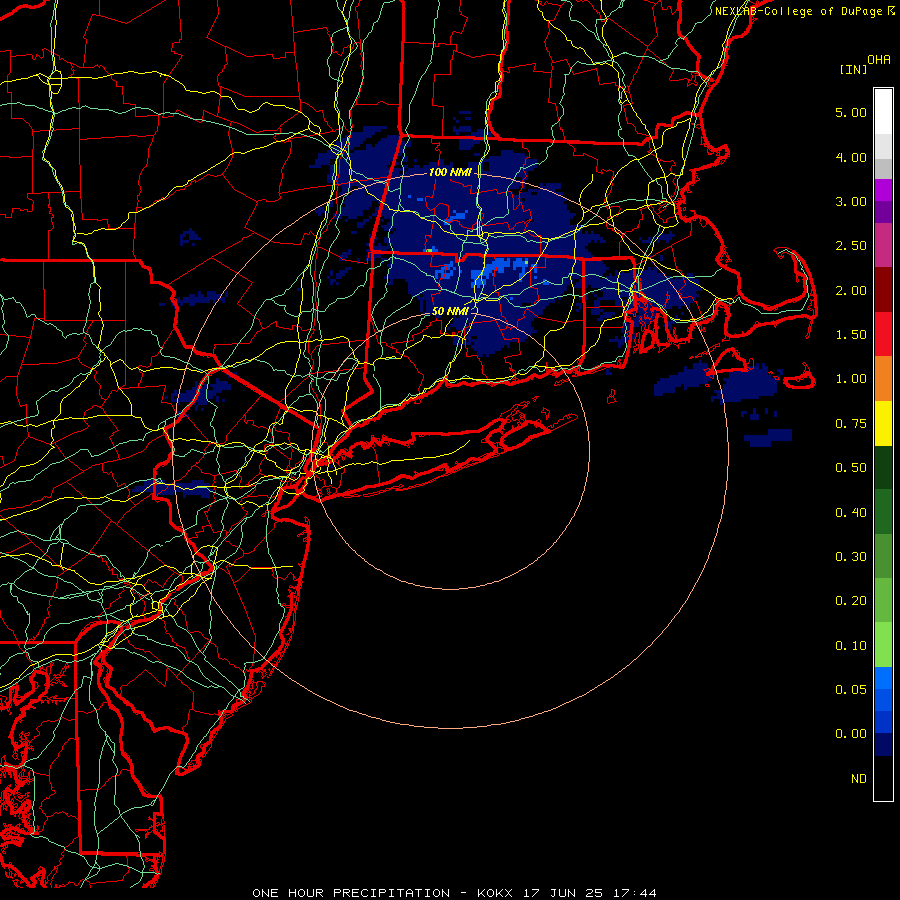Click the bright red swatch beside 1.50
The width and height of the screenshot is (900, 900).
click(883, 334)
